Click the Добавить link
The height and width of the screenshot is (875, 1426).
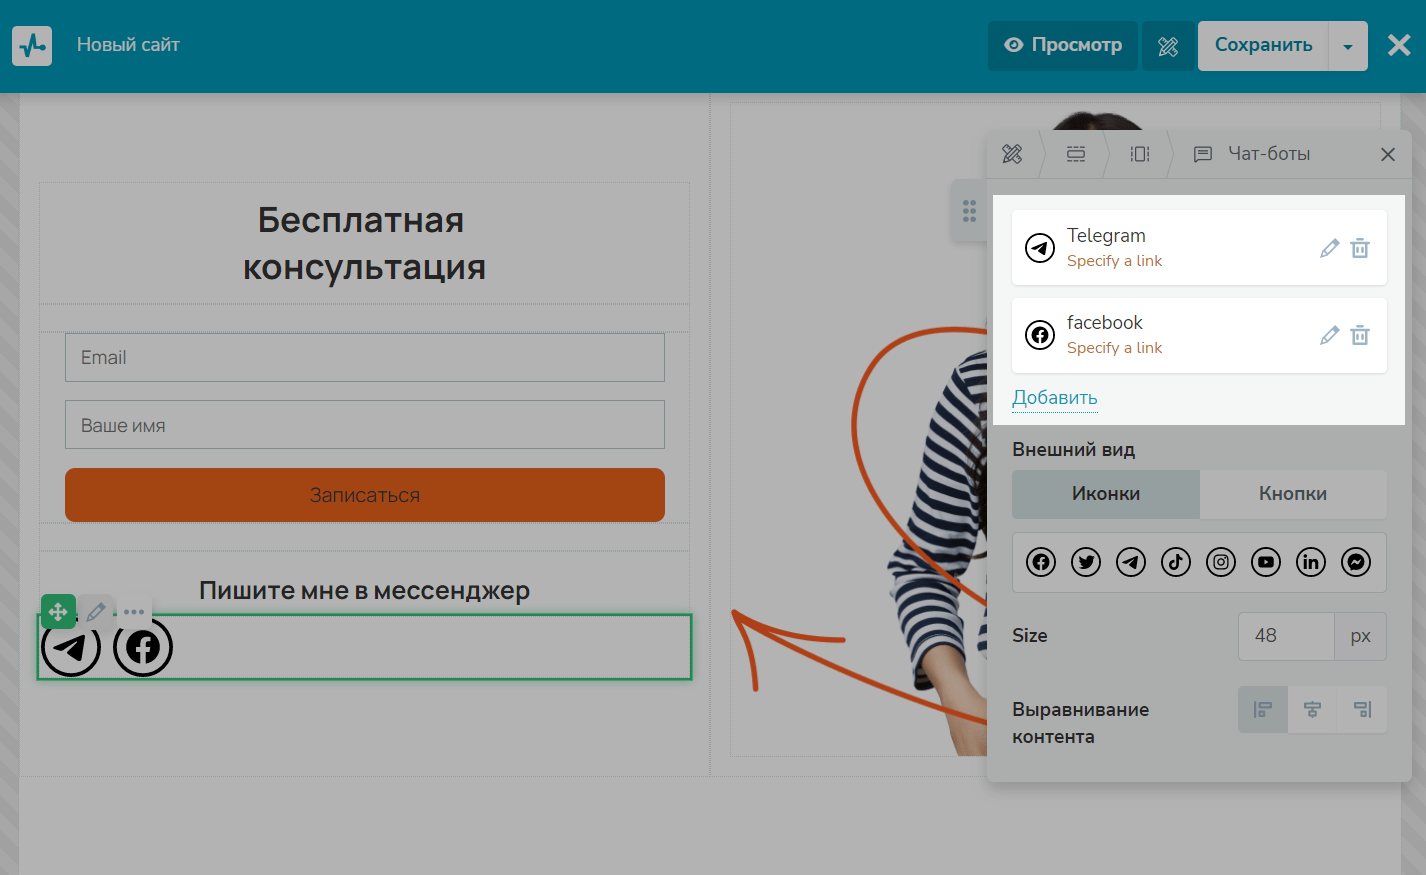tap(1055, 398)
